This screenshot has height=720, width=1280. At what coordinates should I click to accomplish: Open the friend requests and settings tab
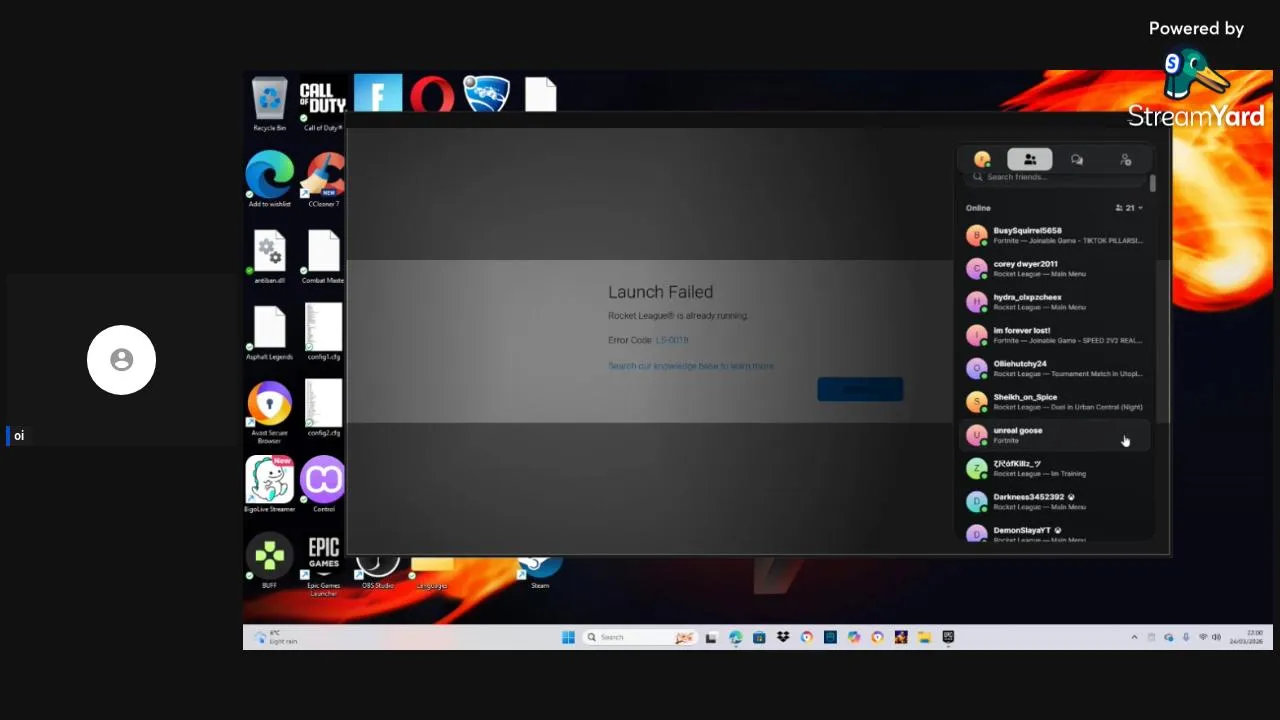1125,159
